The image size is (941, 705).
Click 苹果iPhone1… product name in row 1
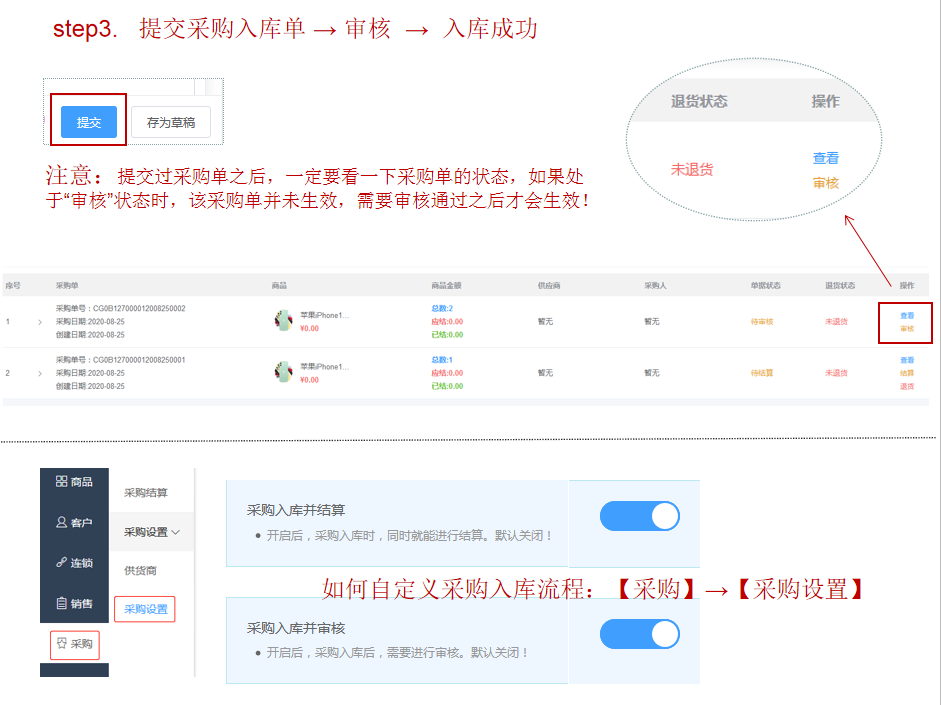(x=324, y=315)
